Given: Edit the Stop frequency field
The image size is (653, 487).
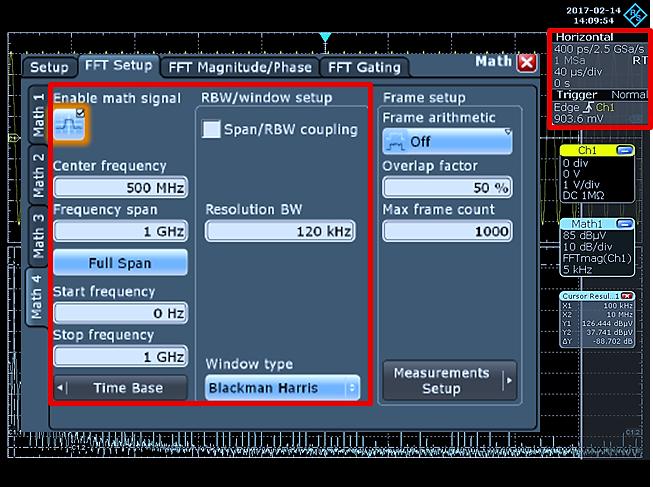Looking at the screenshot, I should [x=120, y=356].
